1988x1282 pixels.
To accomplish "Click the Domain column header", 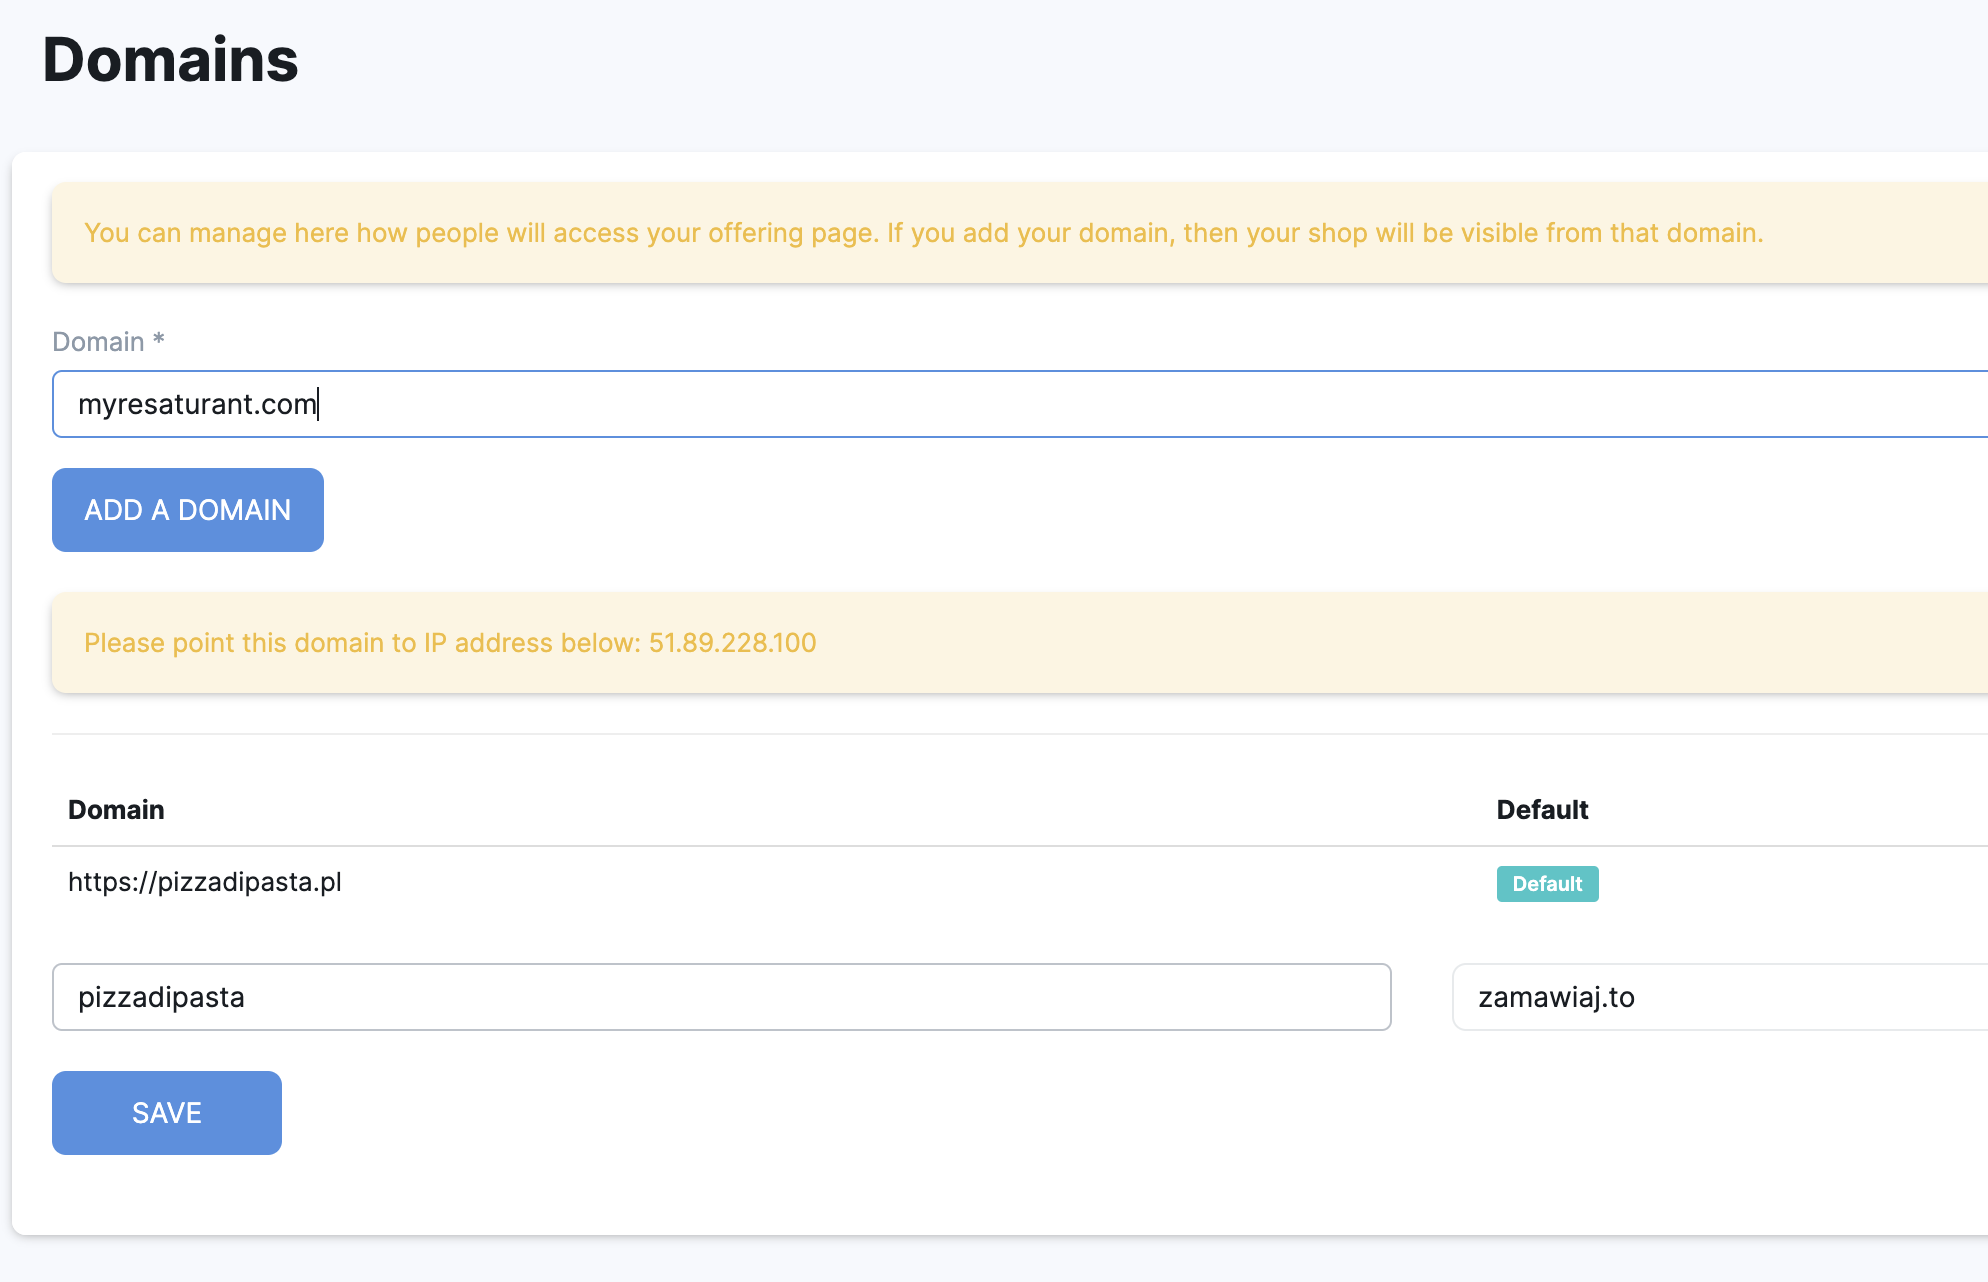I will [x=116, y=810].
